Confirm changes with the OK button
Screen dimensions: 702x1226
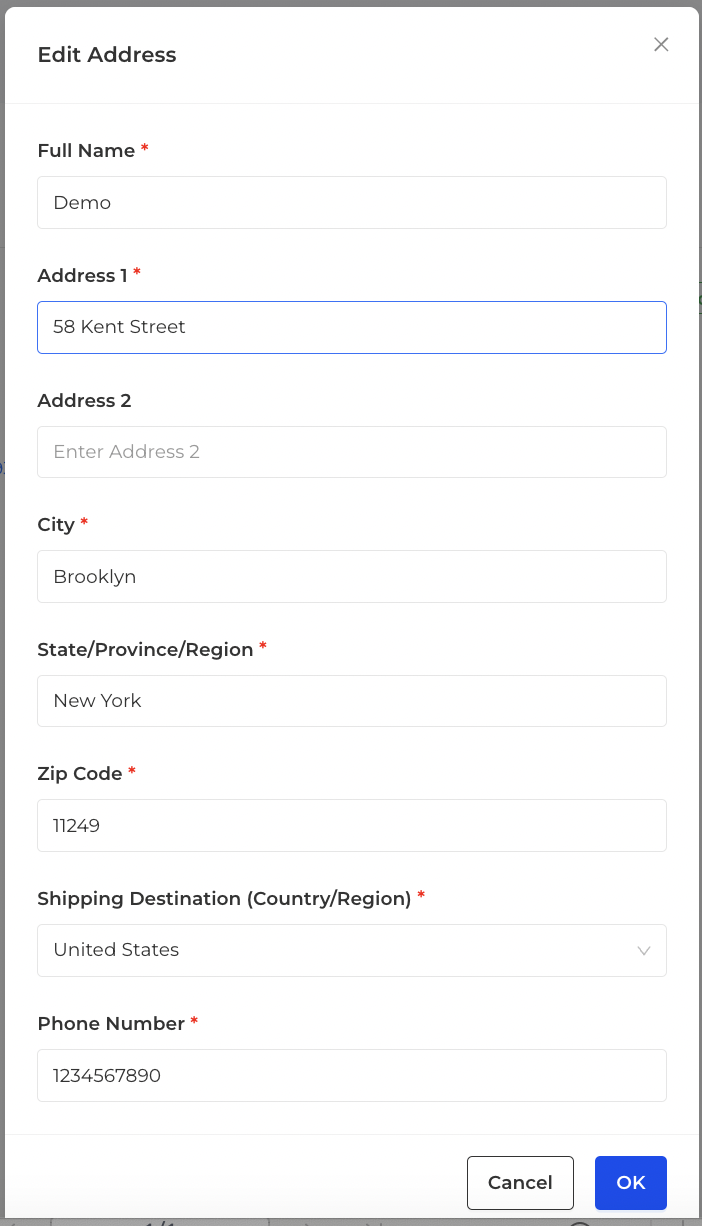(631, 1183)
